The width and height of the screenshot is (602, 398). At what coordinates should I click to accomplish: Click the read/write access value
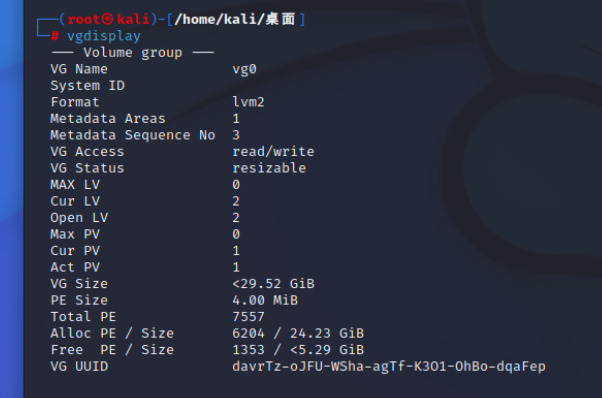click(273, 152)
